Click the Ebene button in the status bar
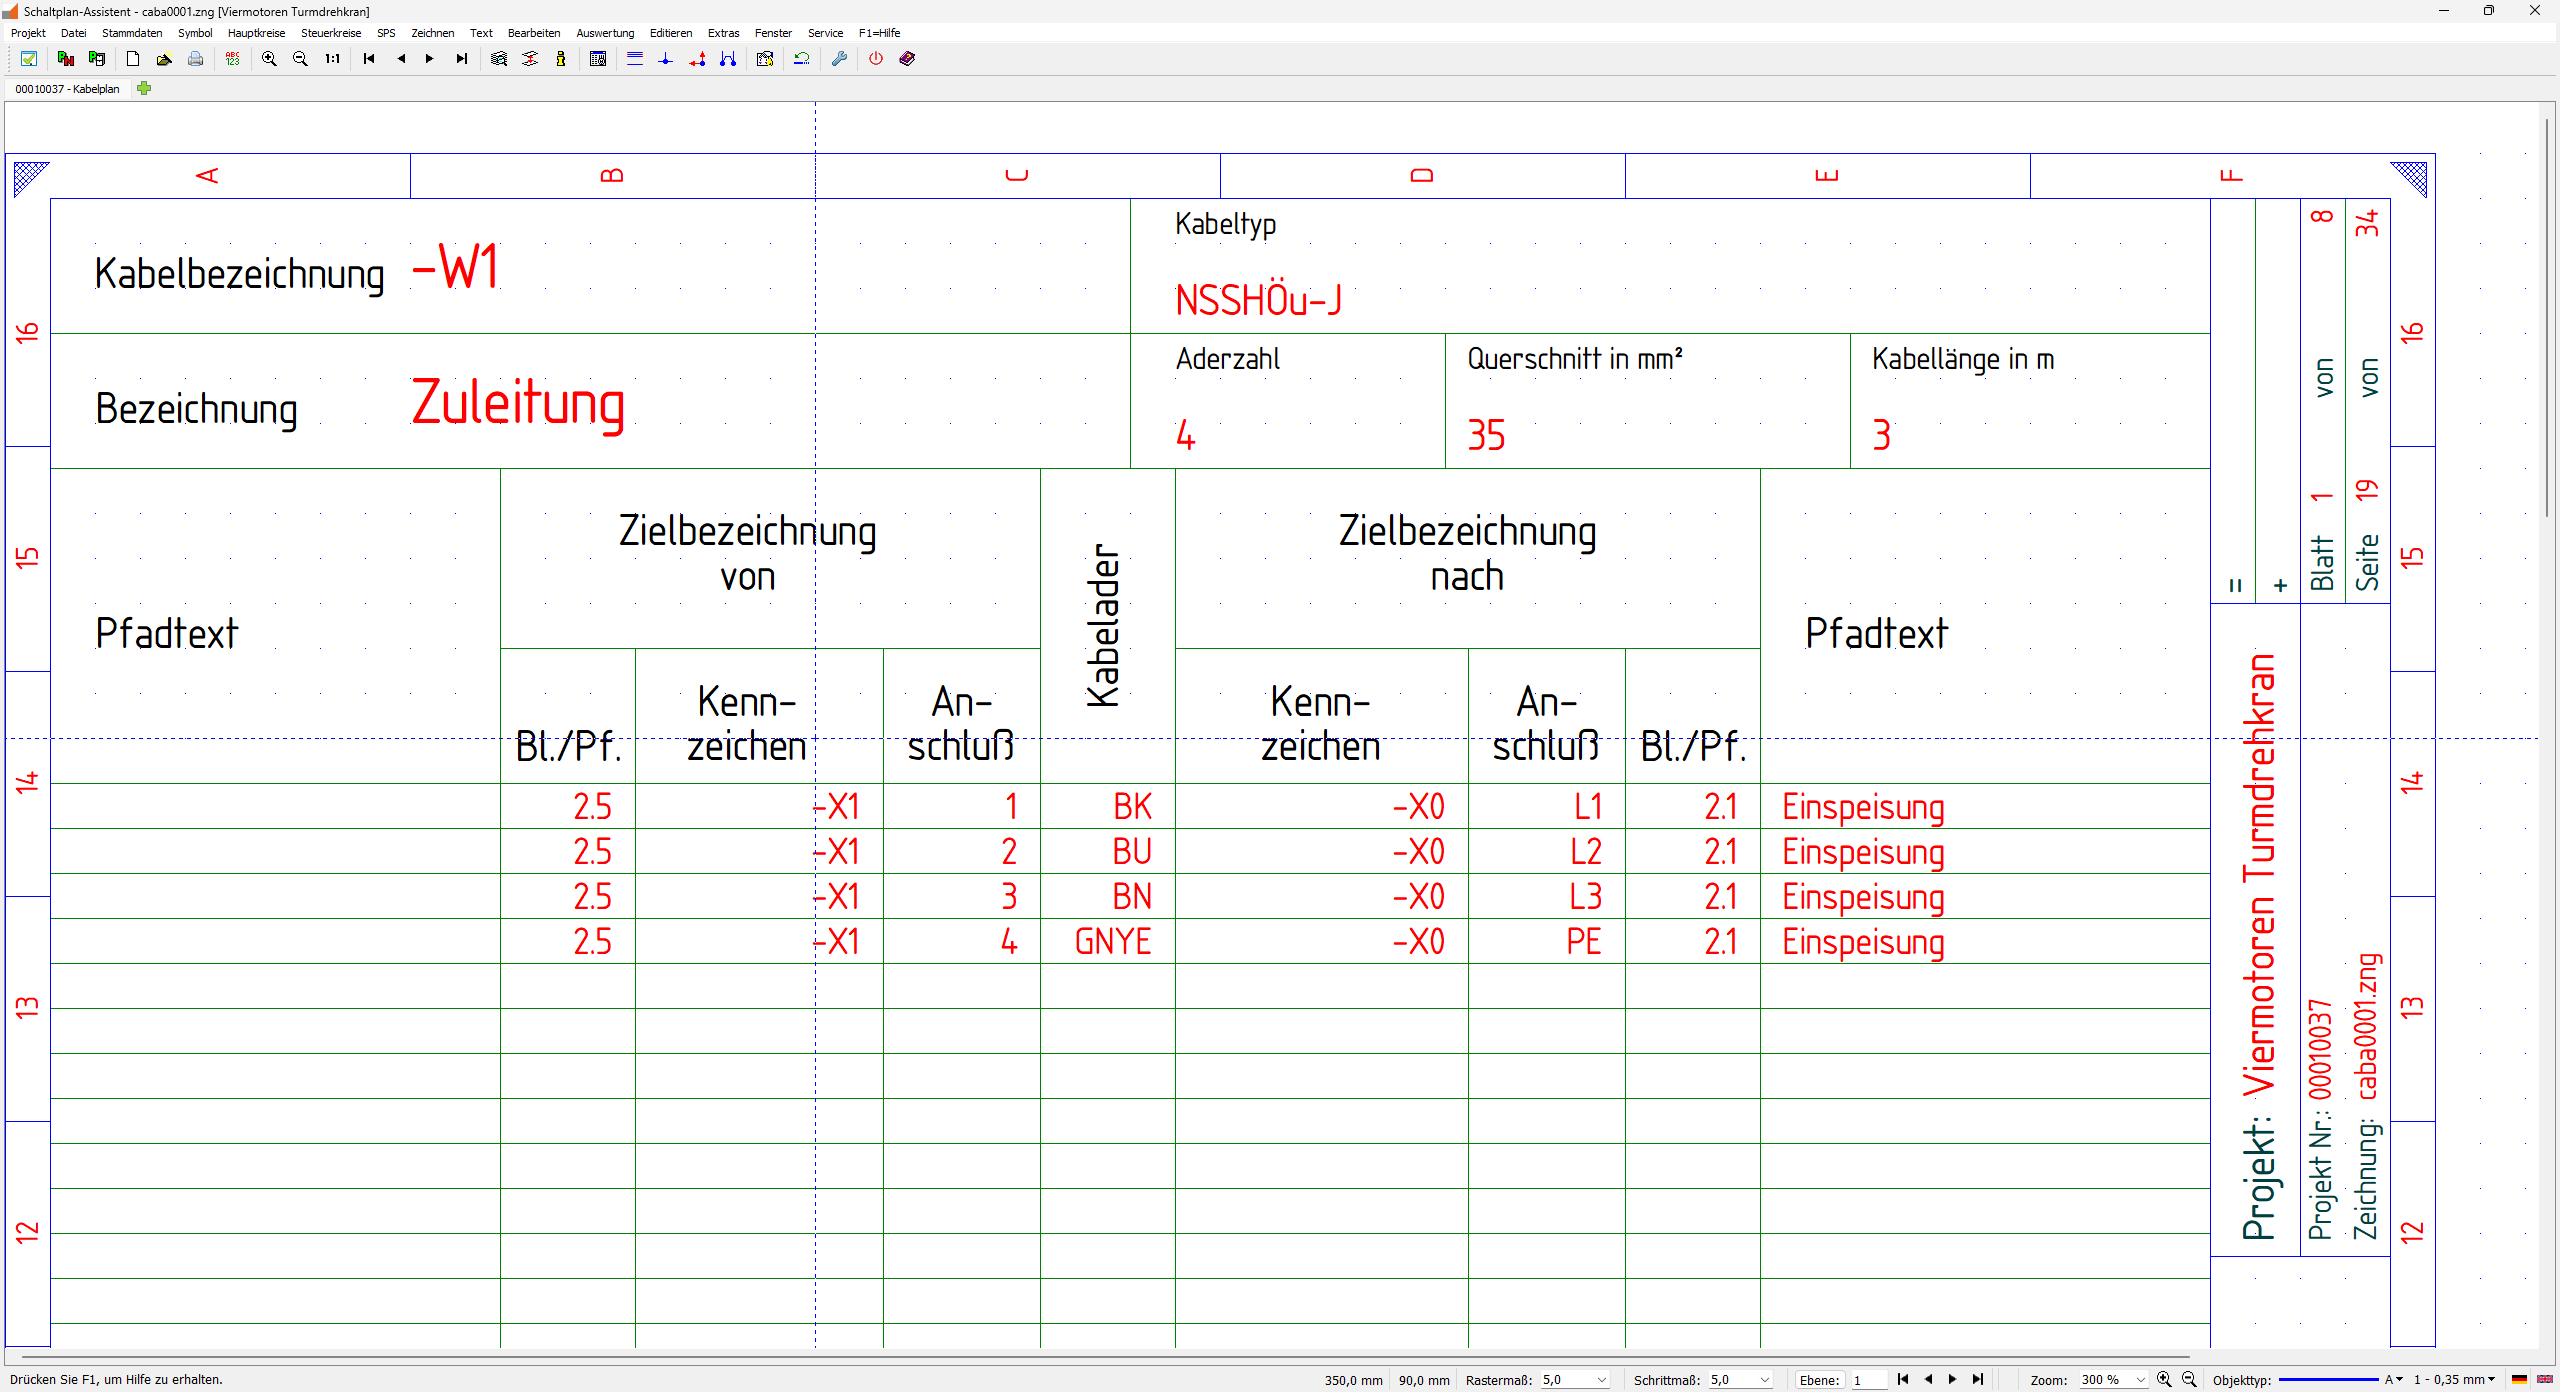The image size is (2560, 1392). pos(1819,1380)
